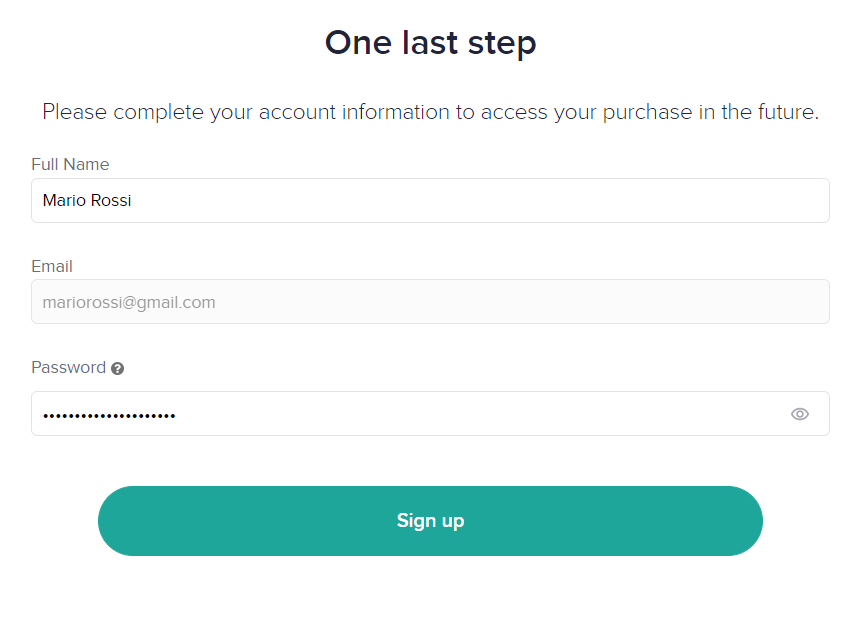Click the account information description text

pos(430,112)
